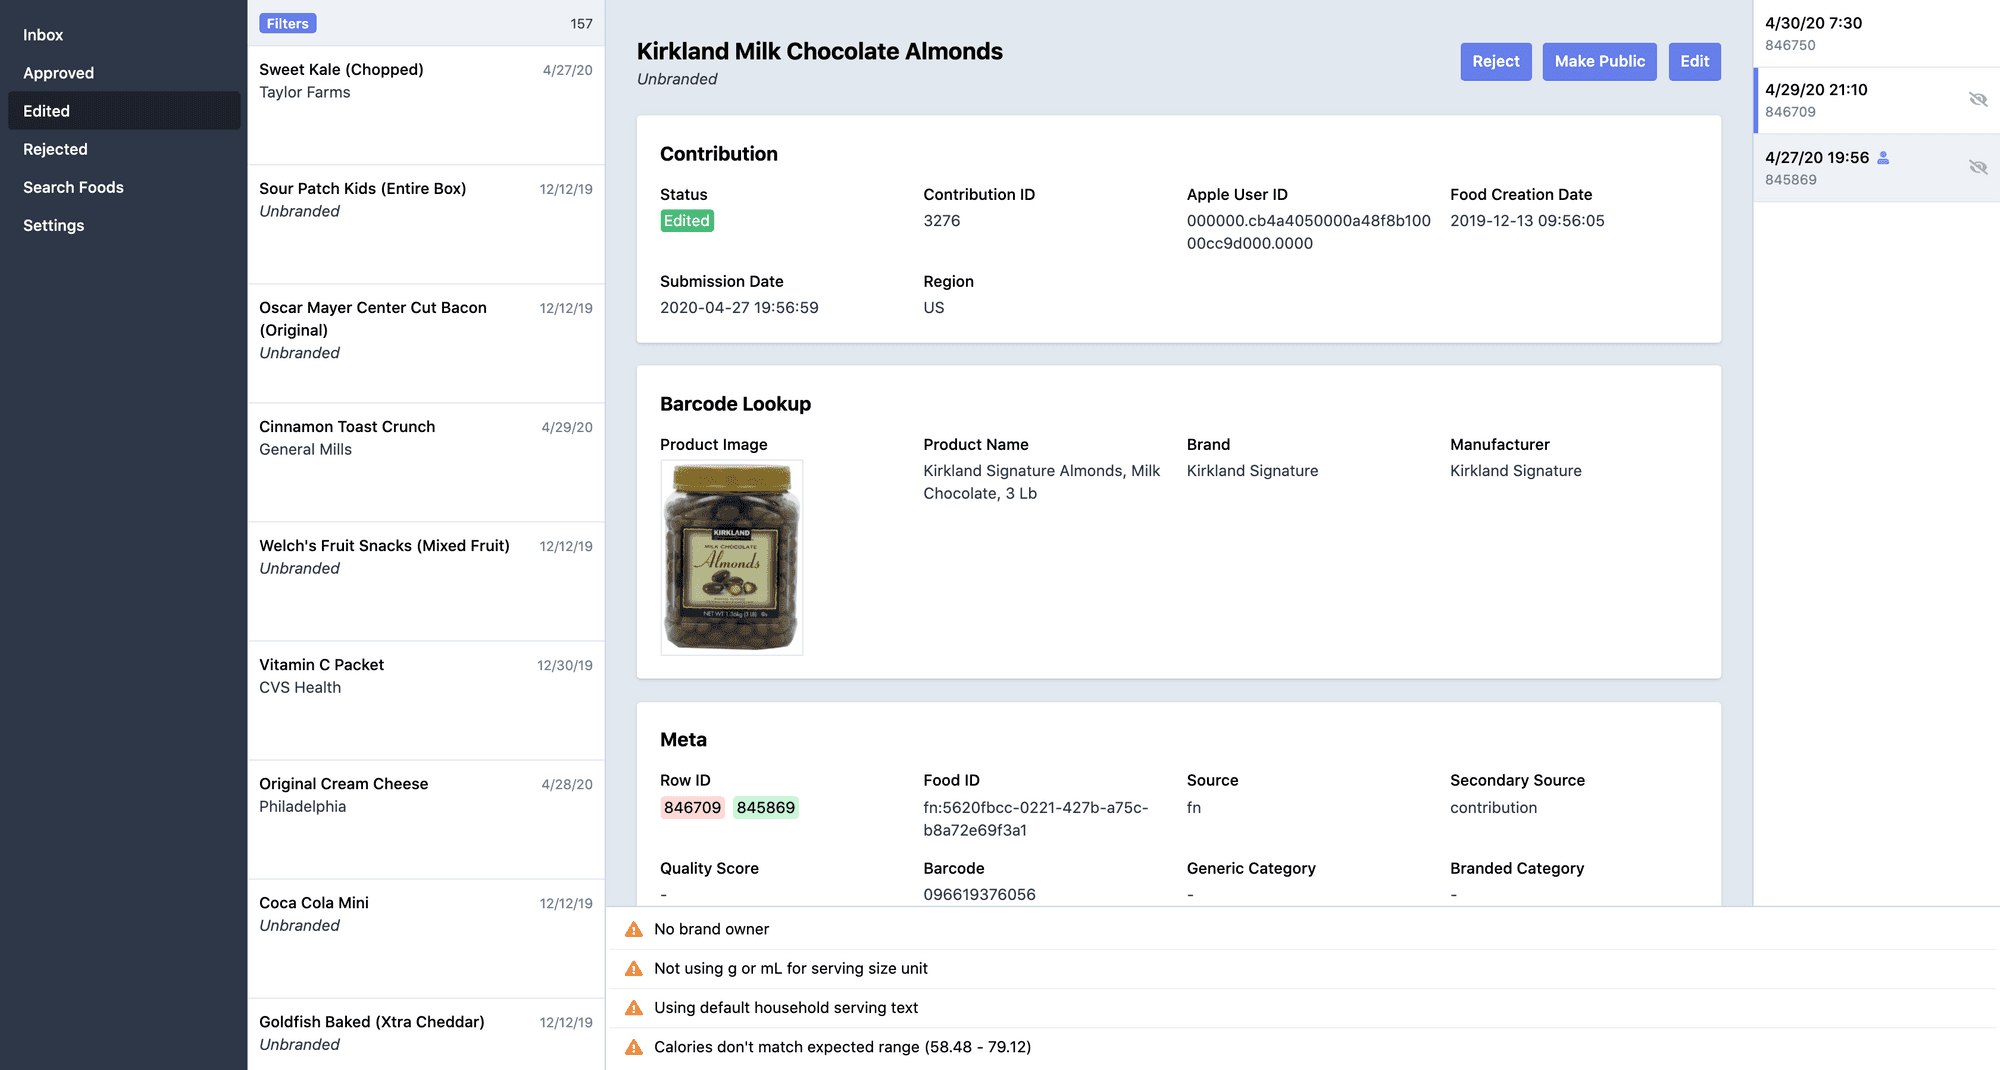Click contributor user icon on 4/27/20 revision
Image resolution: width=2000 pixels, height=1070 pixels.
coord(1883,156)
